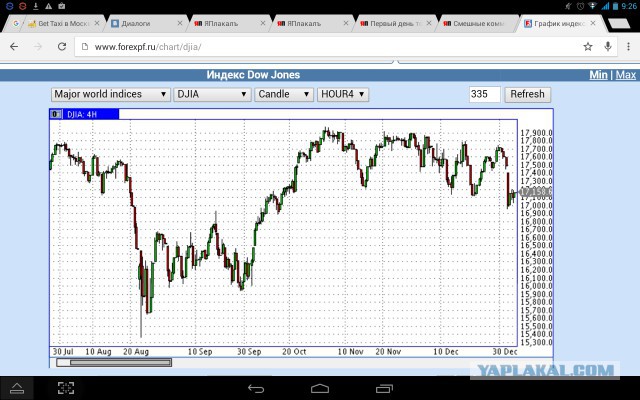
Task: Close the График индекса tab
Action: tap(593, 23)
